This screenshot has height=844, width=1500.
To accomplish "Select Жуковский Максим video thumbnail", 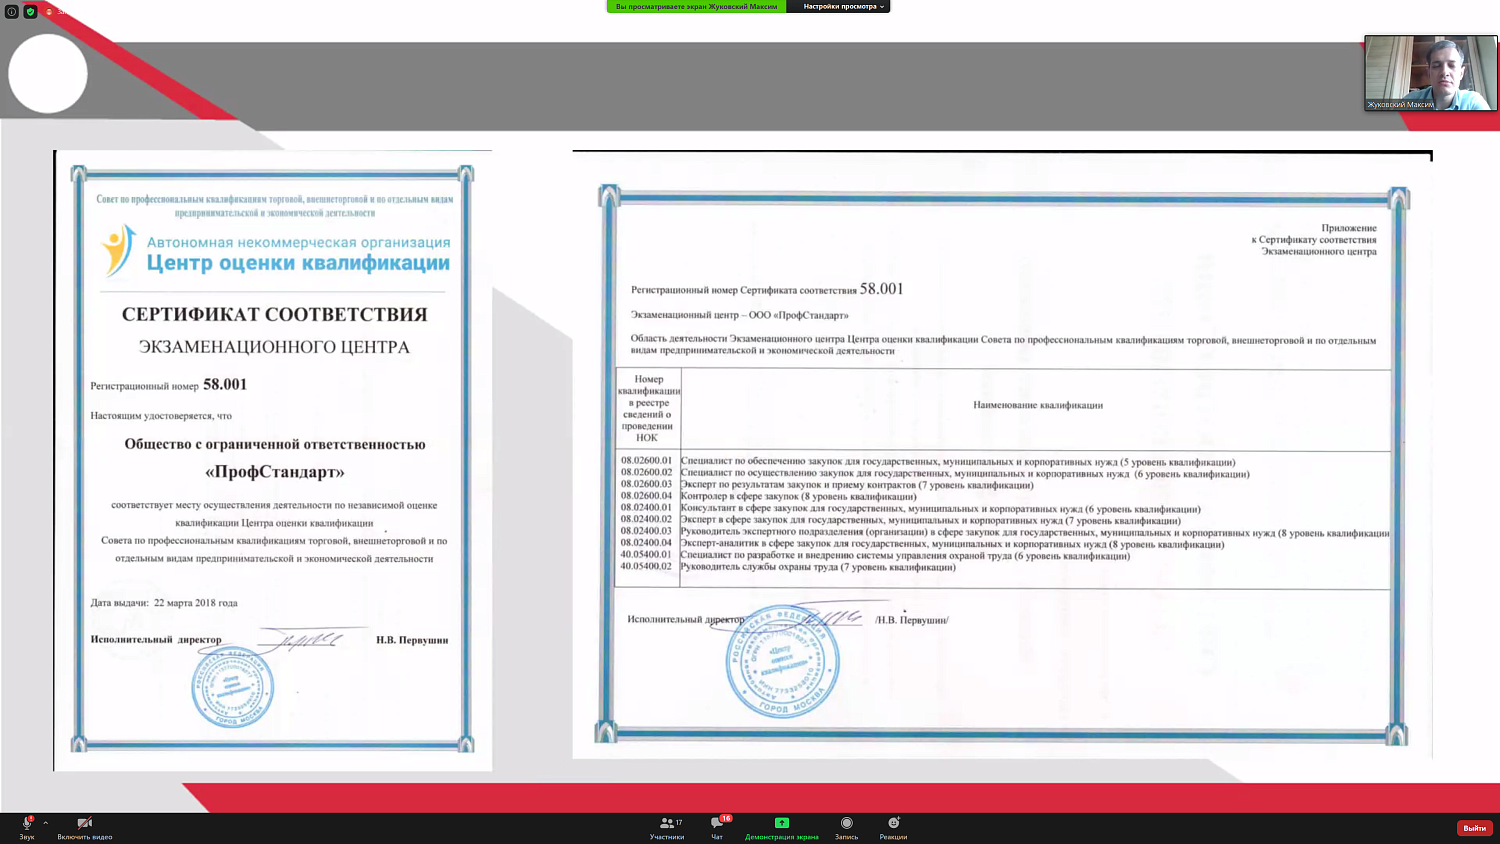I will [1431, 73].
